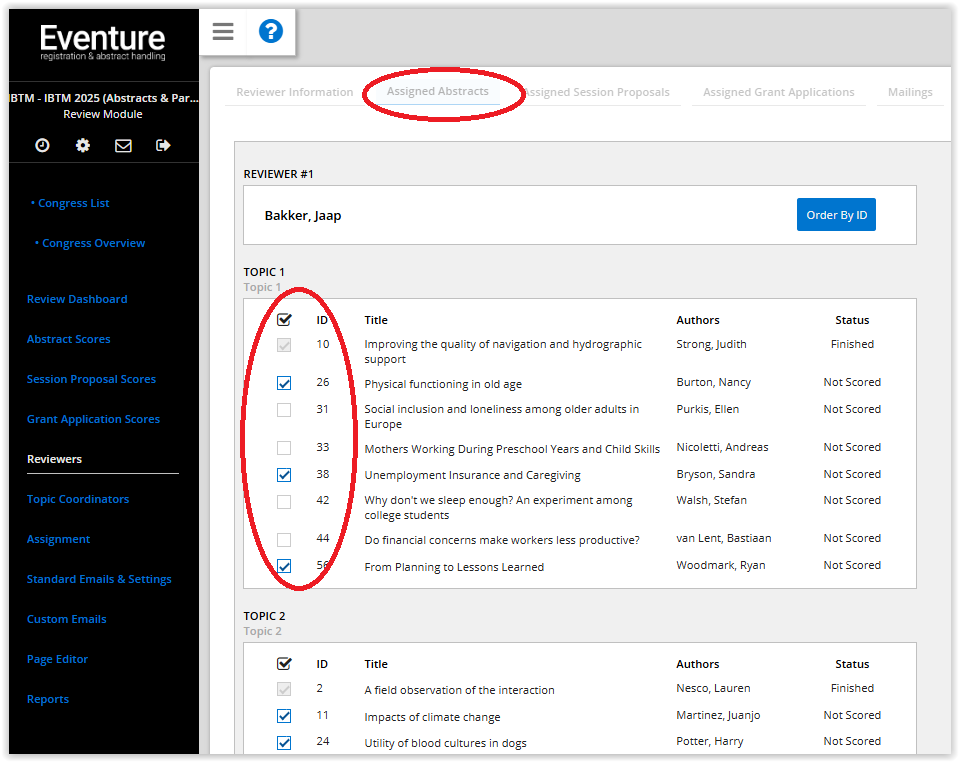
Task: Click title Impacts of climate change
Action: point(432,717)
